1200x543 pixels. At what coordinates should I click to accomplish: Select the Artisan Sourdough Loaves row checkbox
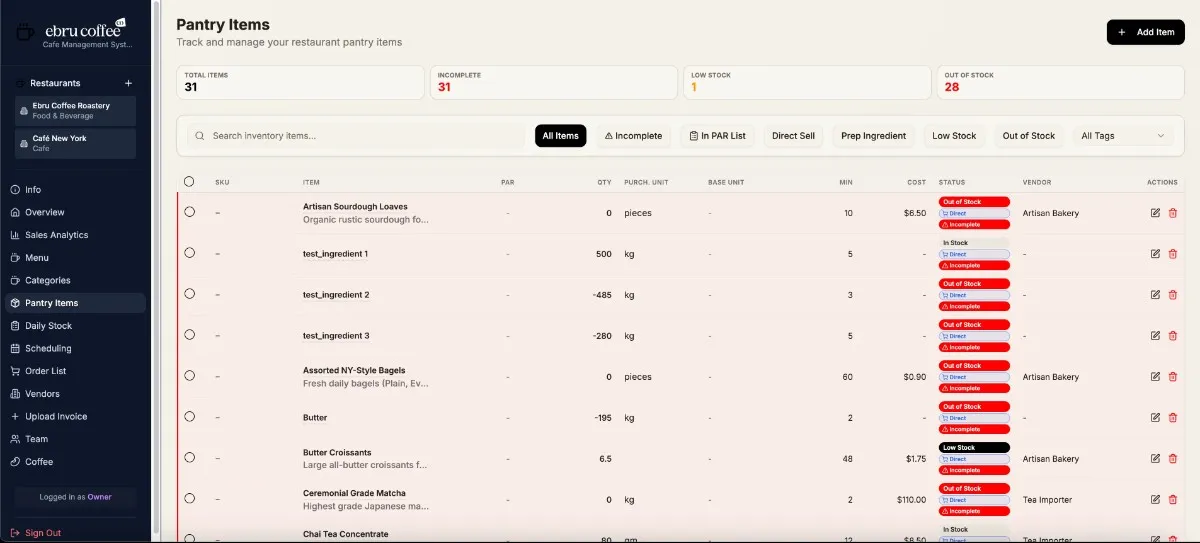(x=189, y=212)
